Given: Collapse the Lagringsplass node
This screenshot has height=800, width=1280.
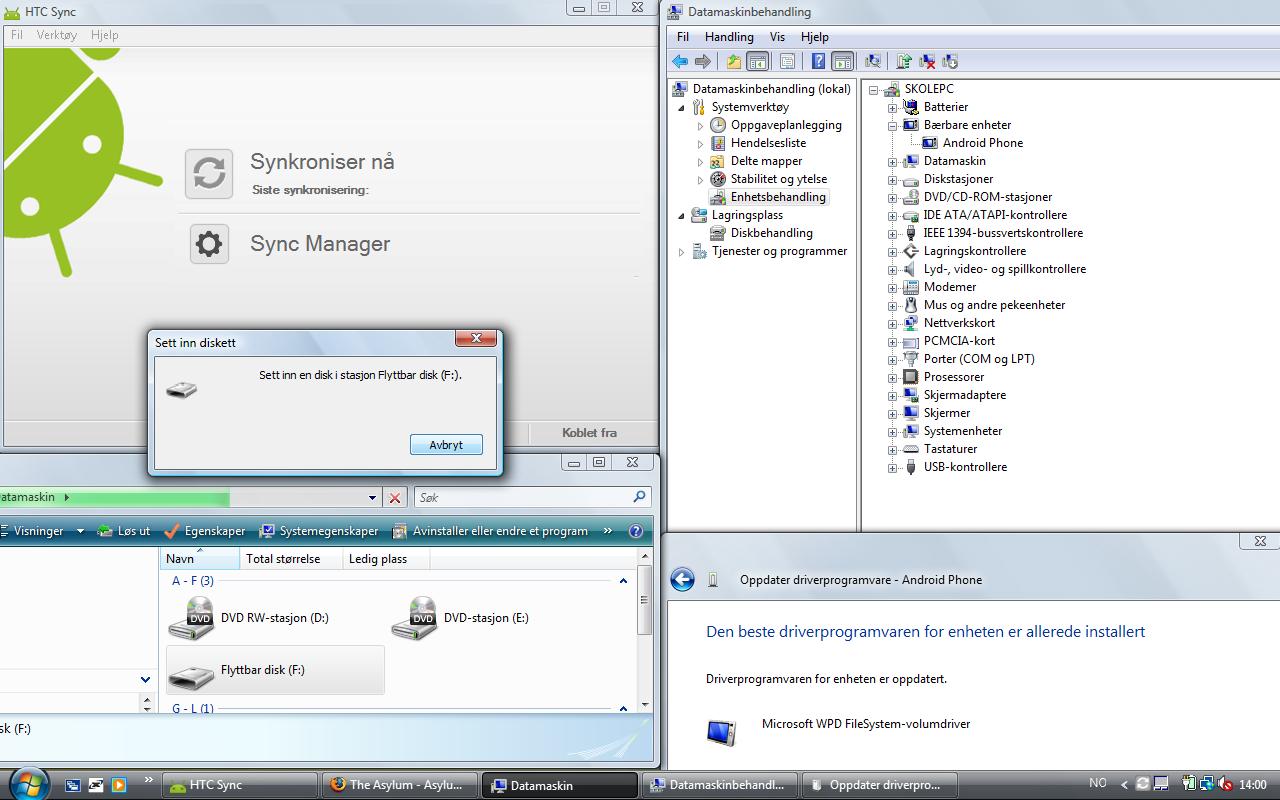Looking at the screenshot, I should click(x=682, y=216).
